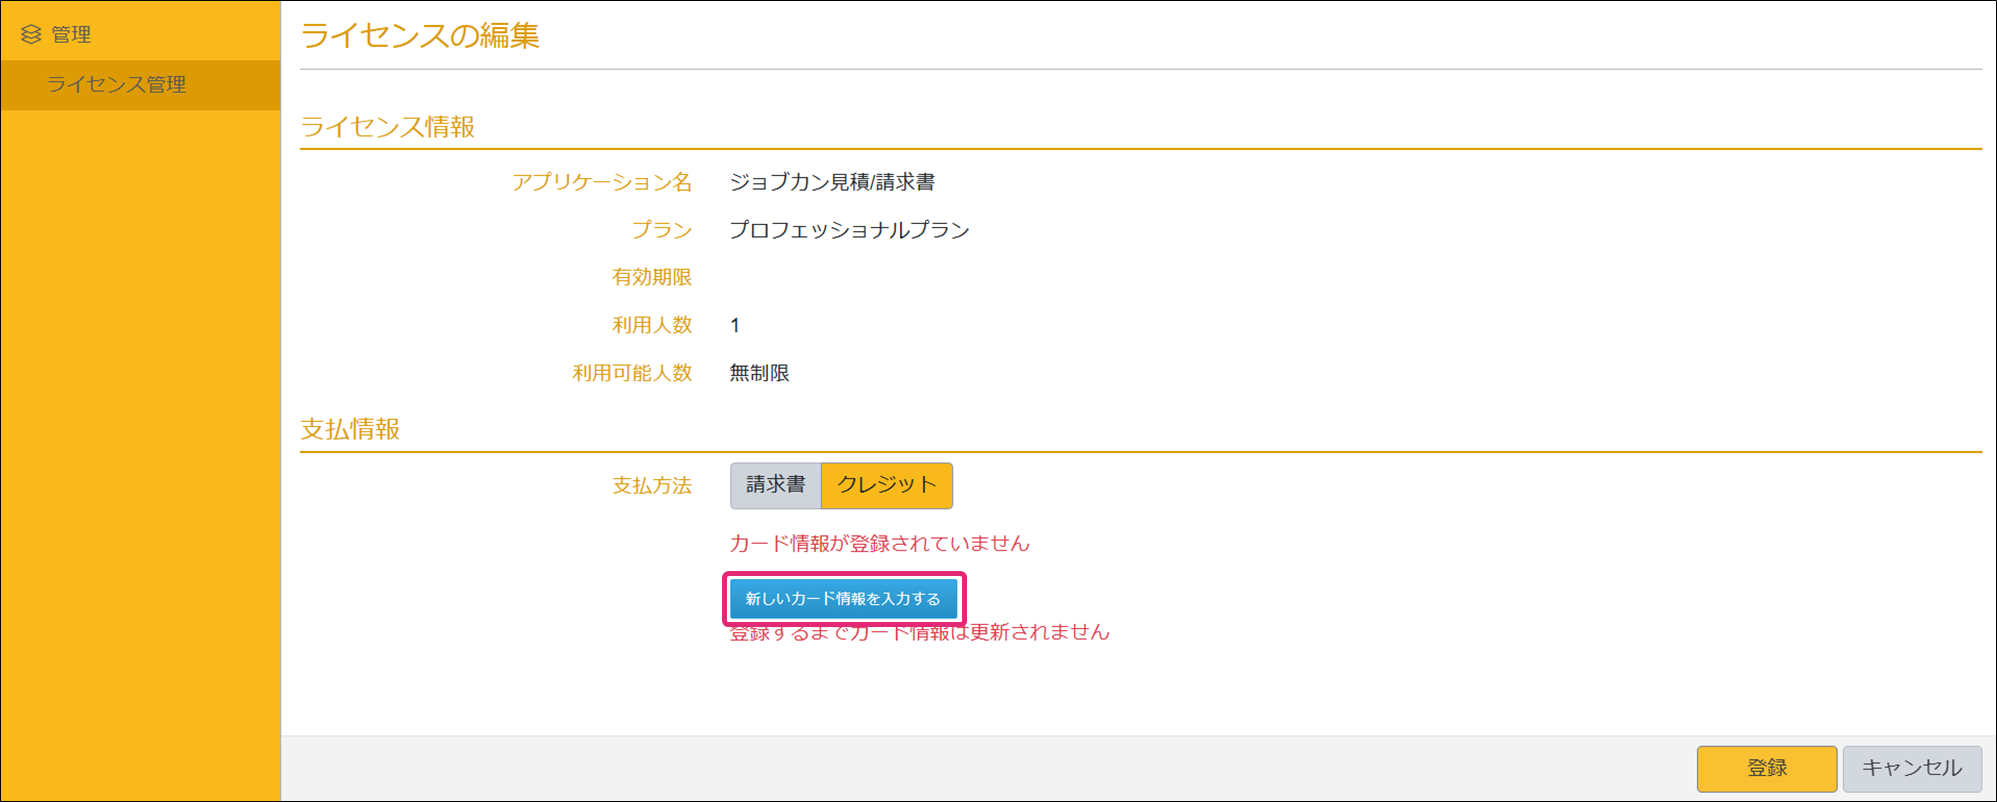Viewport: 1997px width, 802px height.
Task: Click the ライセンスの編集 page title
Action: (x=420, y=36)
